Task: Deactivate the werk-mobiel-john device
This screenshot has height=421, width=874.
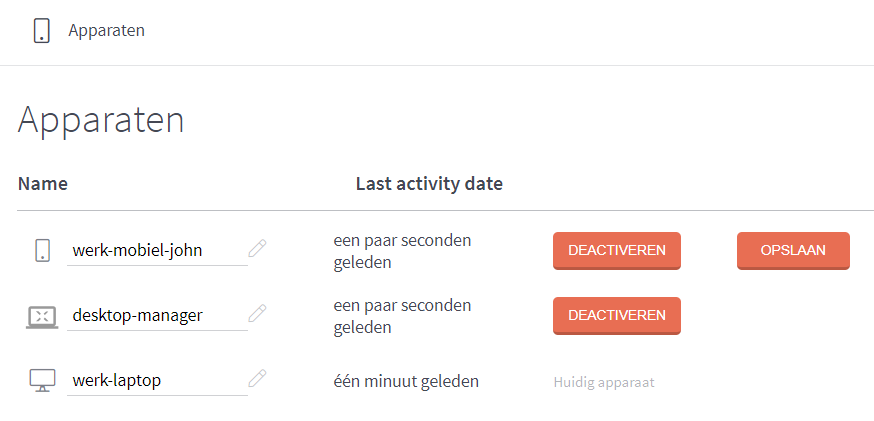Action: 616,250
